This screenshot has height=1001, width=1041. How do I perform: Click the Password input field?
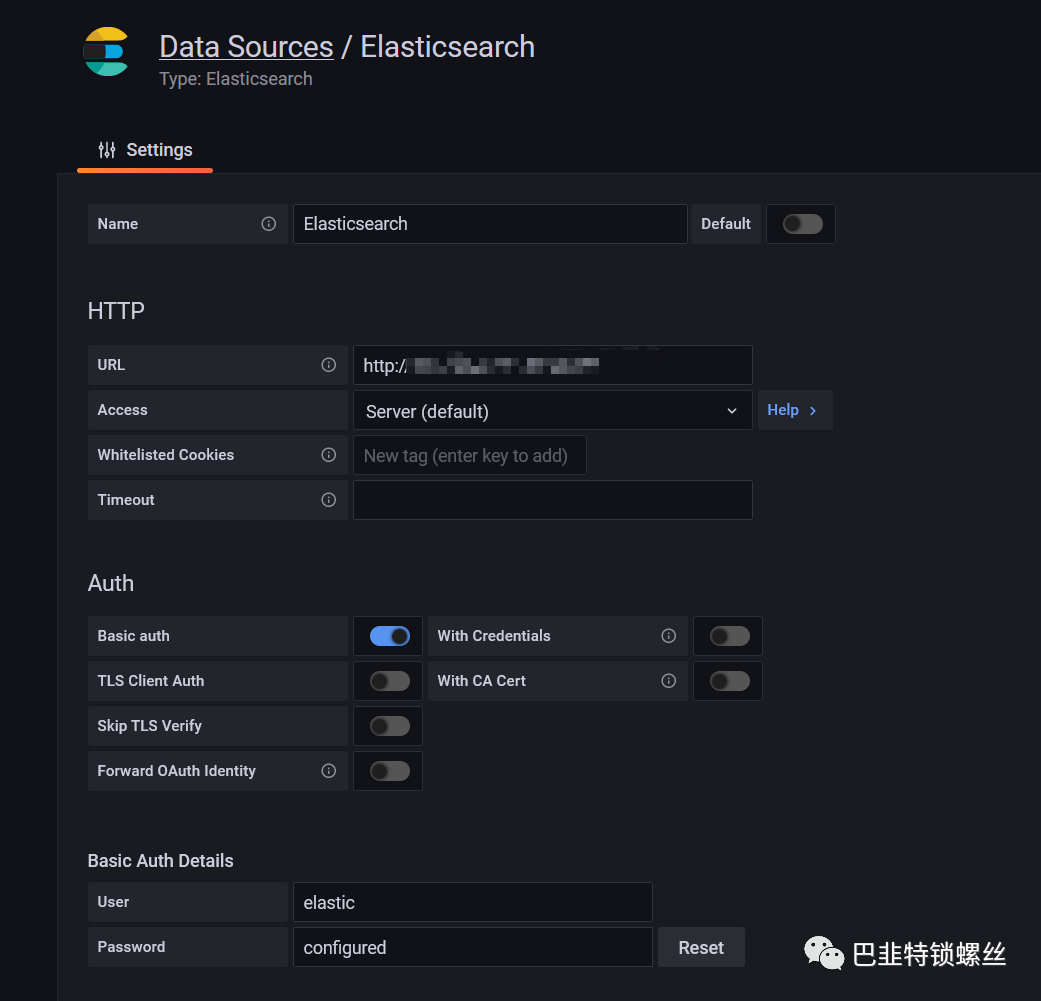click(x=473, y=947)
